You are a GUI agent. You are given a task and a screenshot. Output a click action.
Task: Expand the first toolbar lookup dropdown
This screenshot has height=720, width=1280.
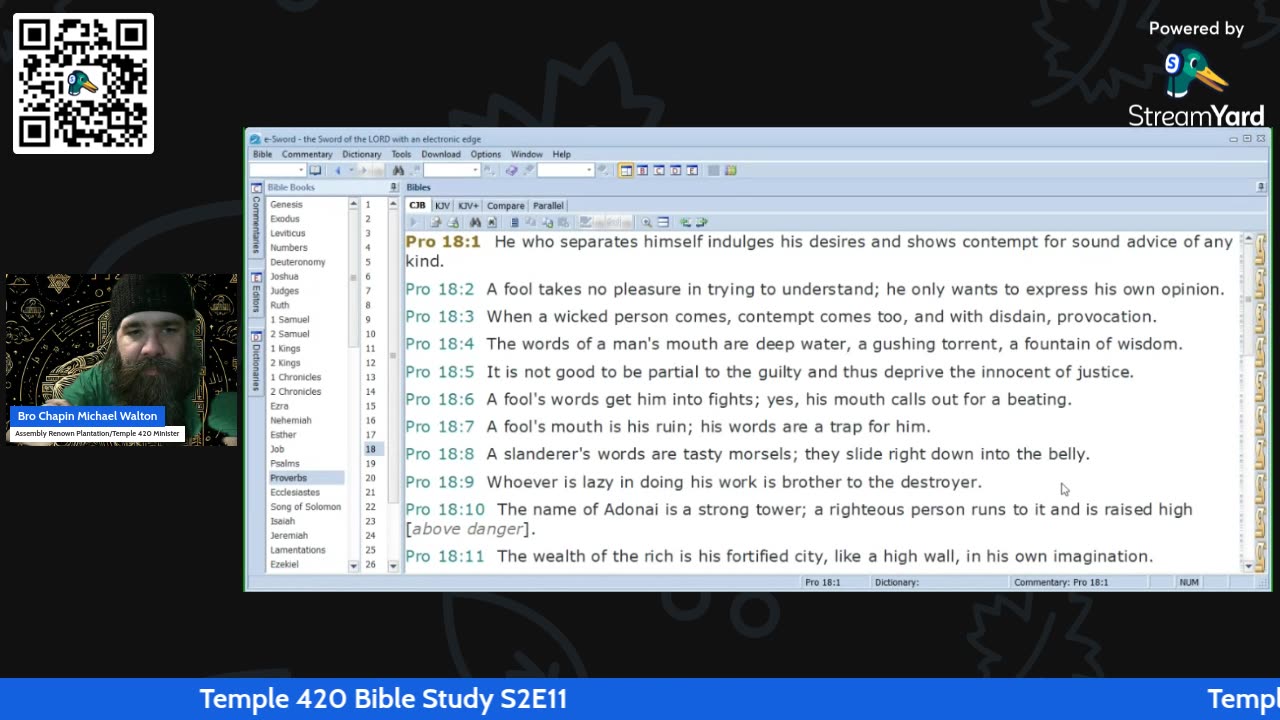[x=300, y=170]
